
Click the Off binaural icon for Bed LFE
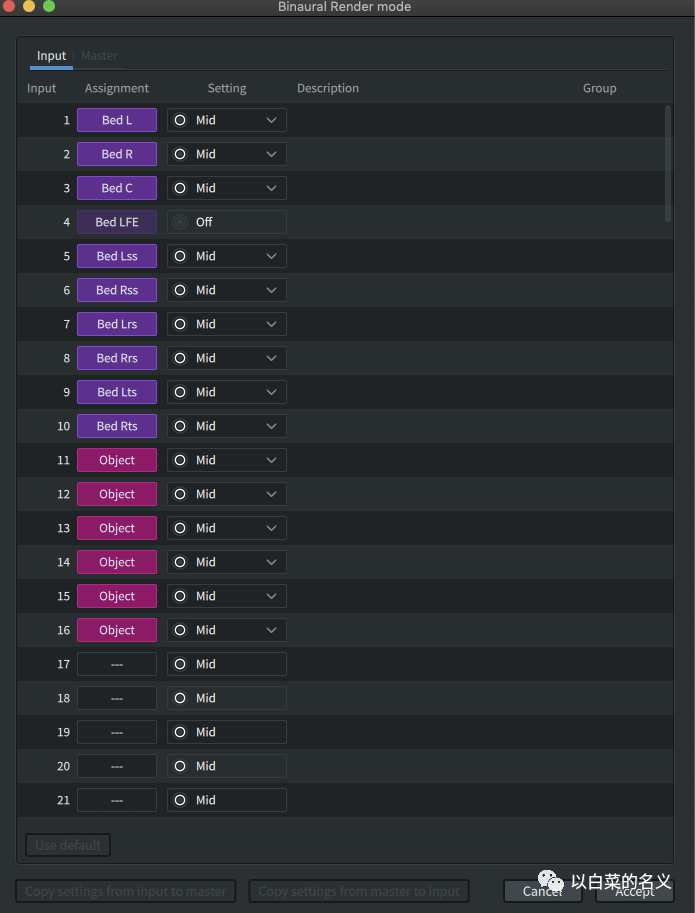[180, 222]
